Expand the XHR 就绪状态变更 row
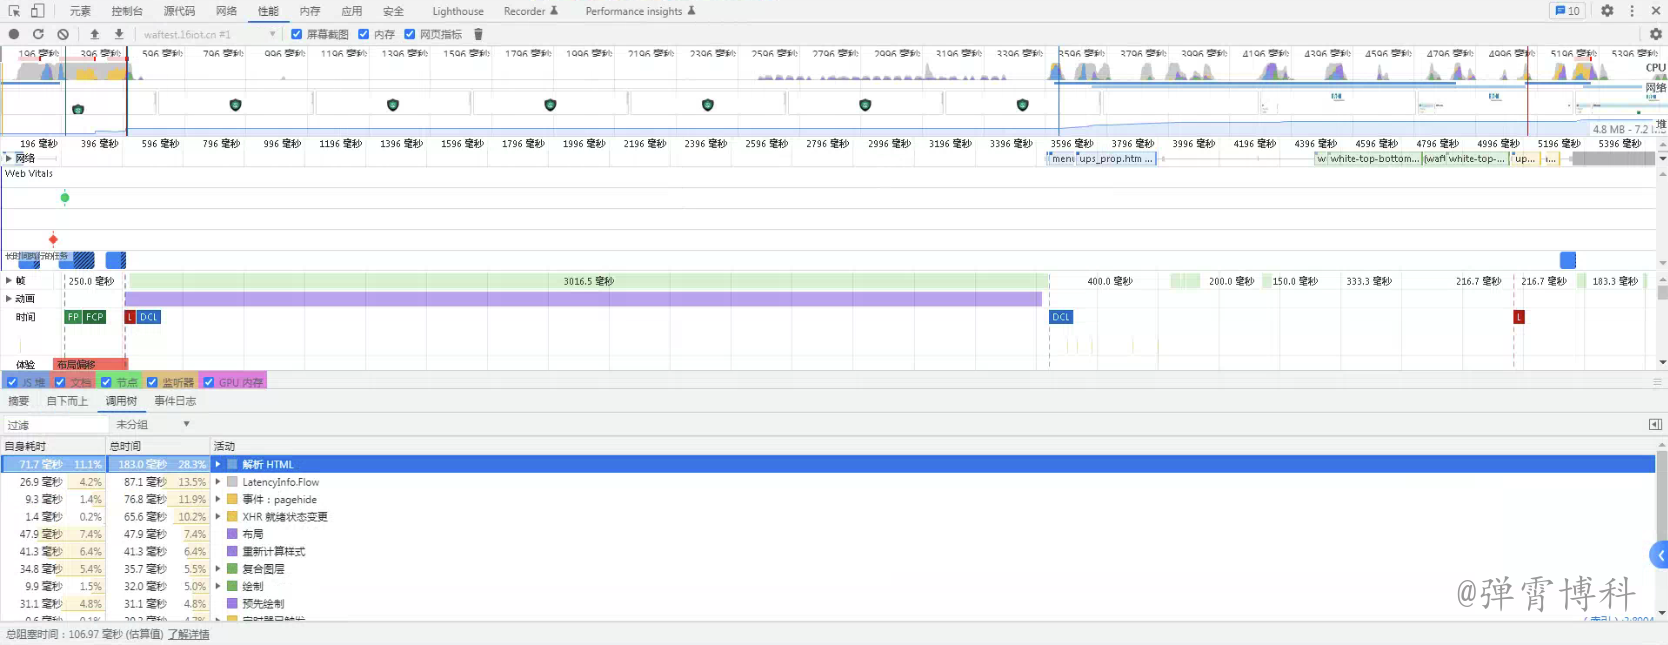Screen dimensions: 1668x645 pyautogui.click(x=218, y=517)
